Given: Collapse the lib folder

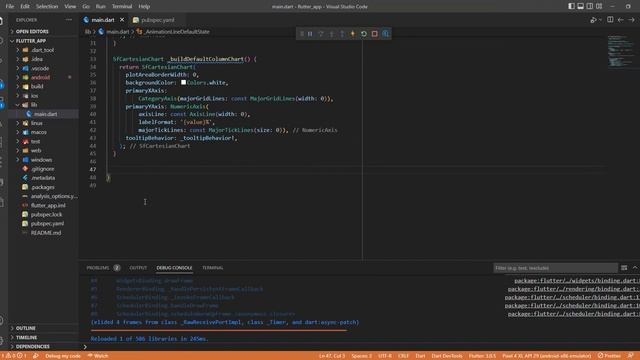Looking at the screenshot, I should pos(33,105).
